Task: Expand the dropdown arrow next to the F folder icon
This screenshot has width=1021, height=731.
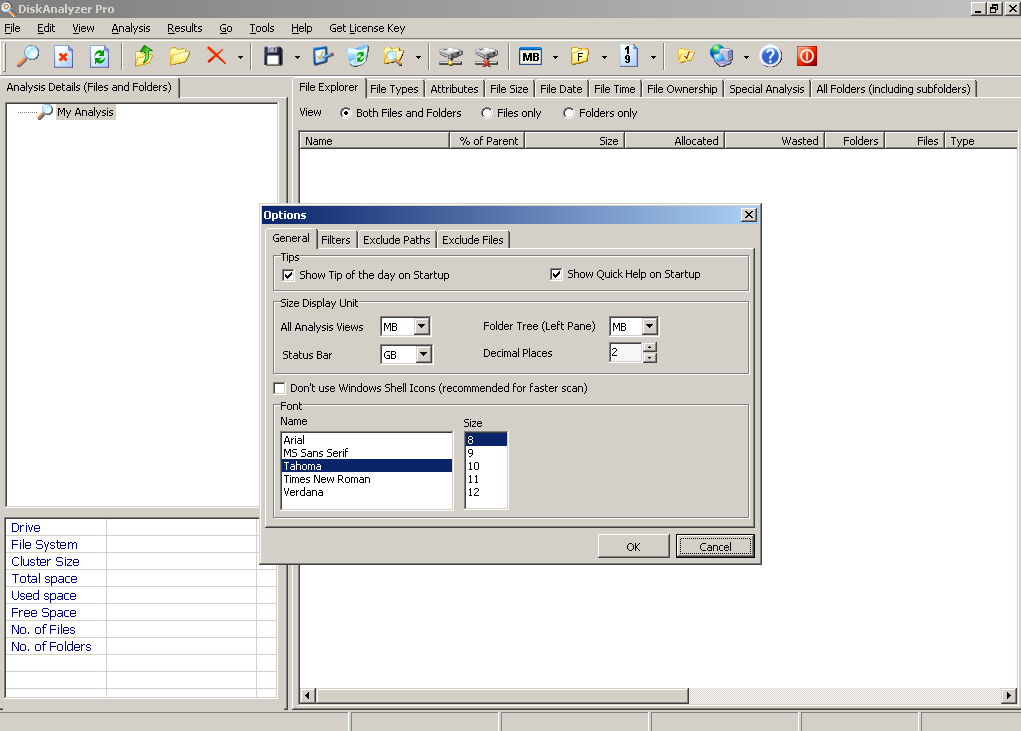Action: click(x=604, y=57)
